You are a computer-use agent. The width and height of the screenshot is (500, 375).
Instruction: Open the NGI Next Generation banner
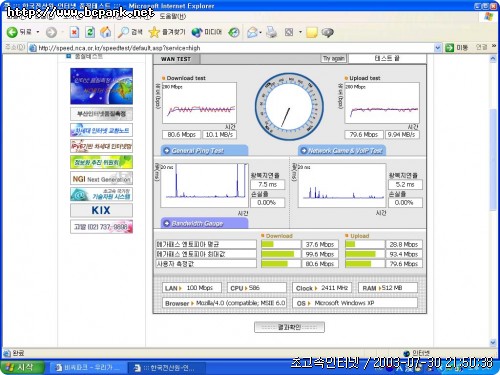(x=101, y=178)
